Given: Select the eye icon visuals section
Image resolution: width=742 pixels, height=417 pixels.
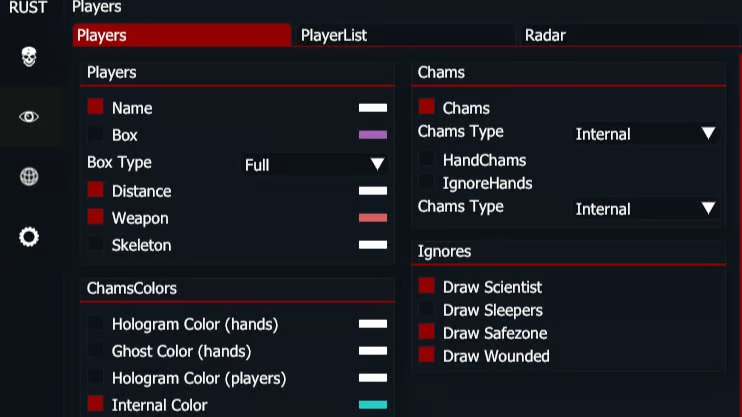Looking at the screenshot, I should (x=29, y=117).
